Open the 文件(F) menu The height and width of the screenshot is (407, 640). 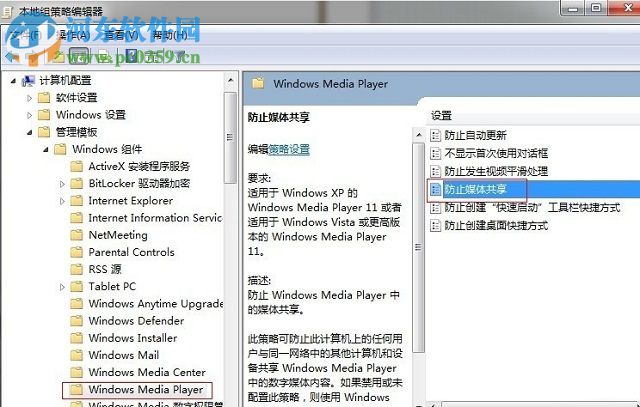[x=24, y=35]
